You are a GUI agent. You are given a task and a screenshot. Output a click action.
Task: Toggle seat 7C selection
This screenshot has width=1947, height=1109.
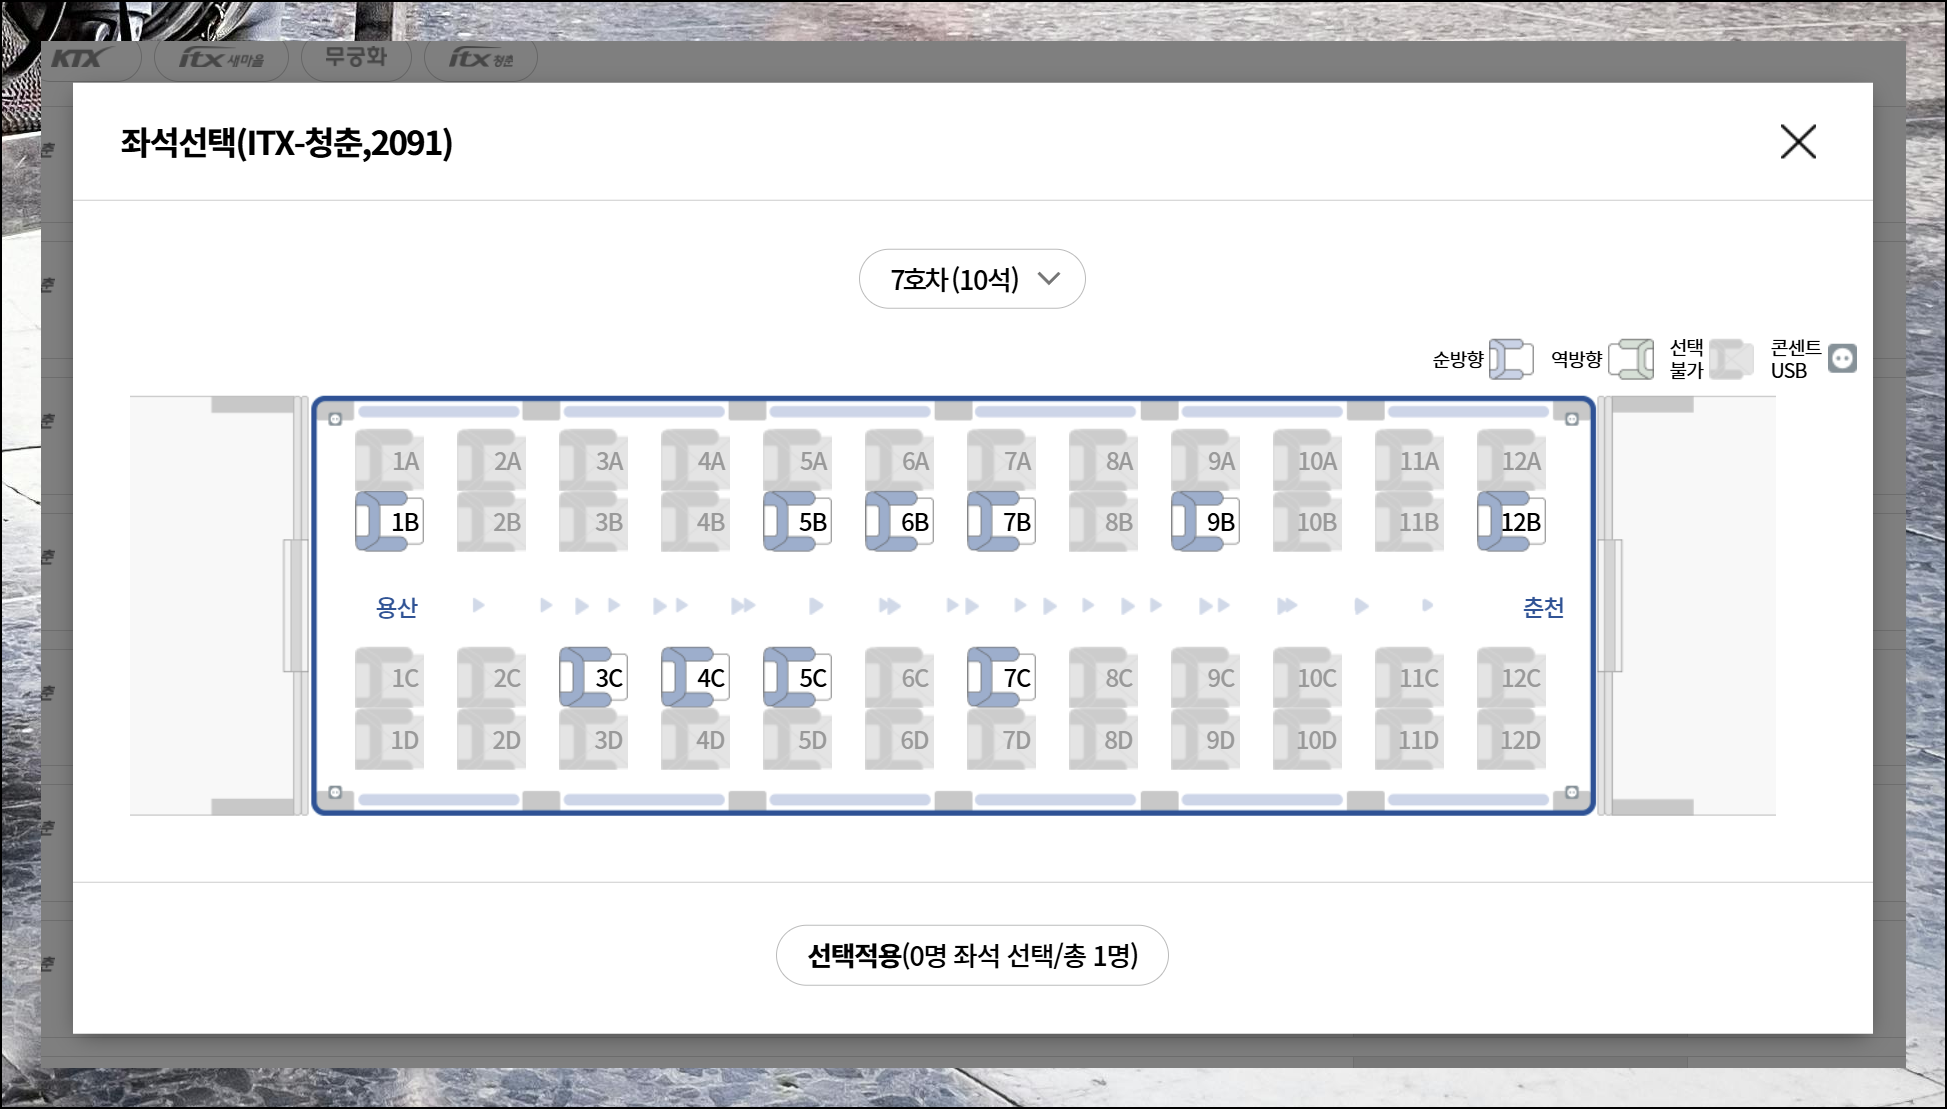pyautogui.click(x=1002, y=677)
